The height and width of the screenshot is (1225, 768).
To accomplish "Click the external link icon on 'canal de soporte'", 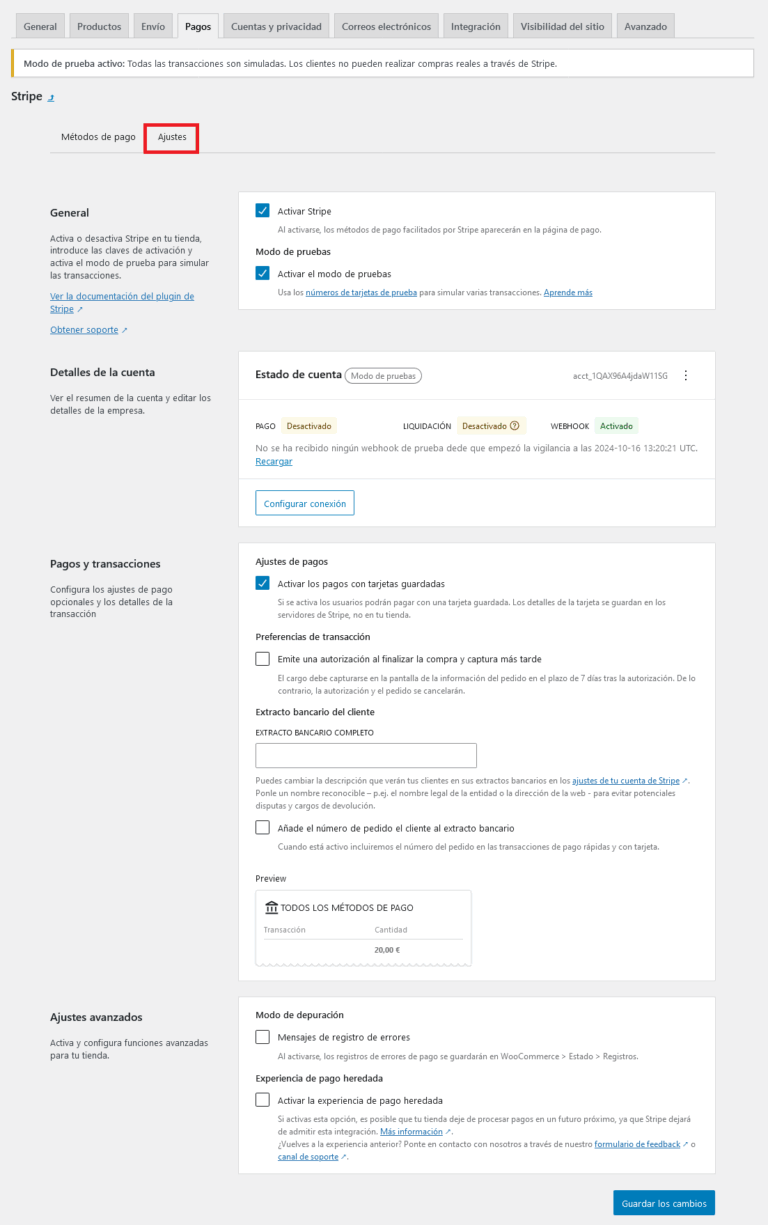I will coord(345,1156).
